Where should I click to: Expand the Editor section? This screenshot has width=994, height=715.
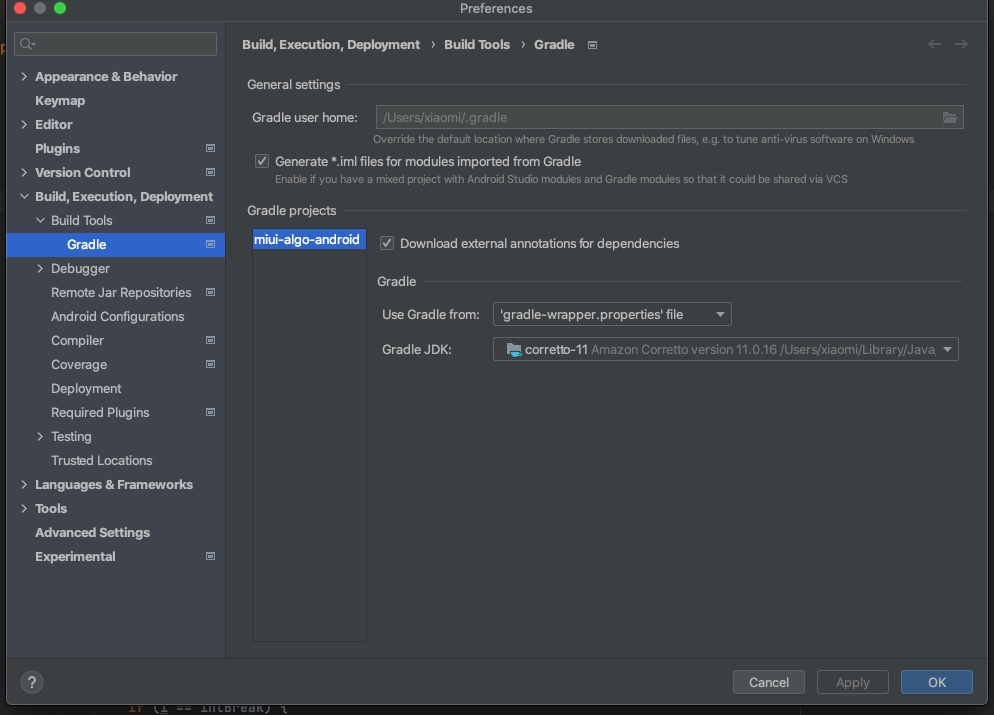tap(24, 125)
